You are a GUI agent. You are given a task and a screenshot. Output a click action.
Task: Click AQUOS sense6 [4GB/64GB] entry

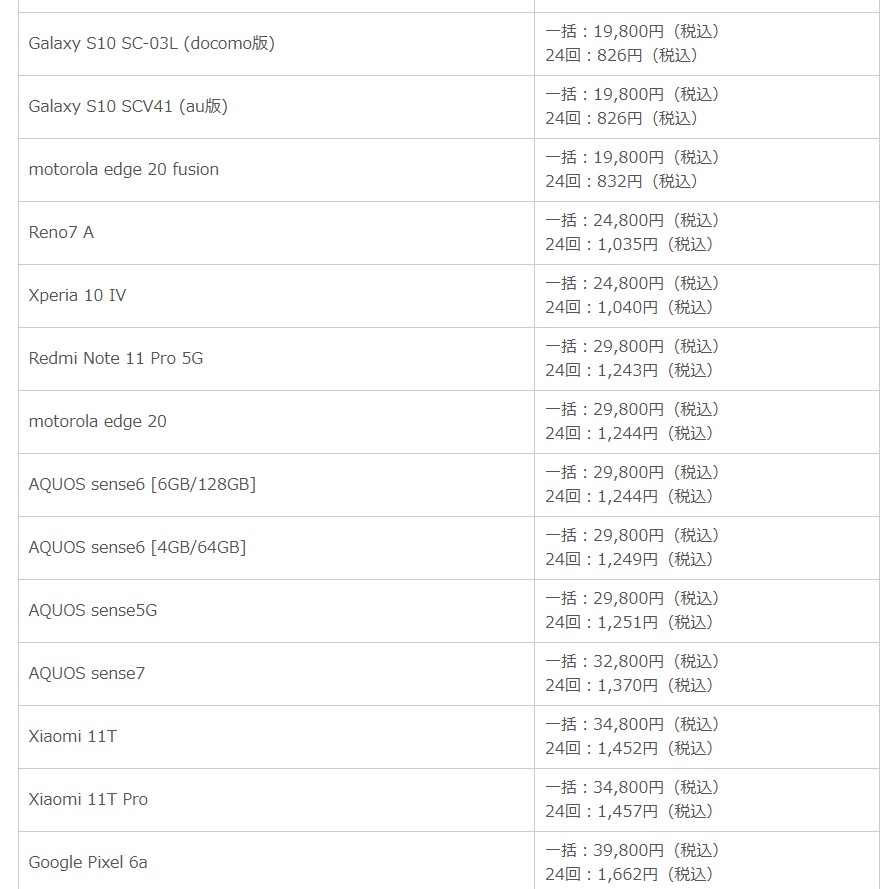click(x=137, y=547)
